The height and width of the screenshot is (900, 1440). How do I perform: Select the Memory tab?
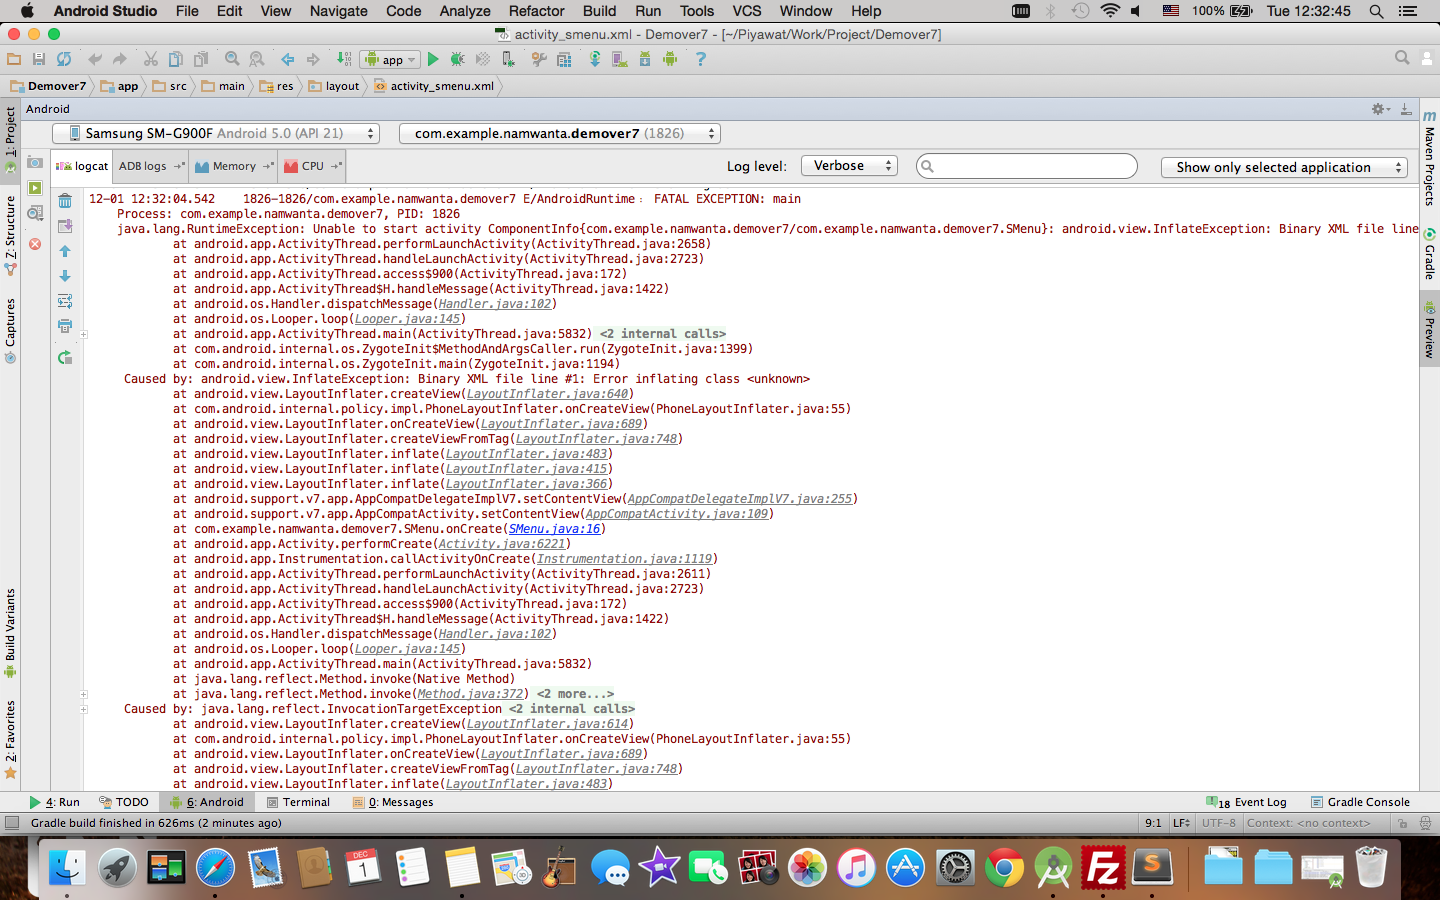coord(234,166)
